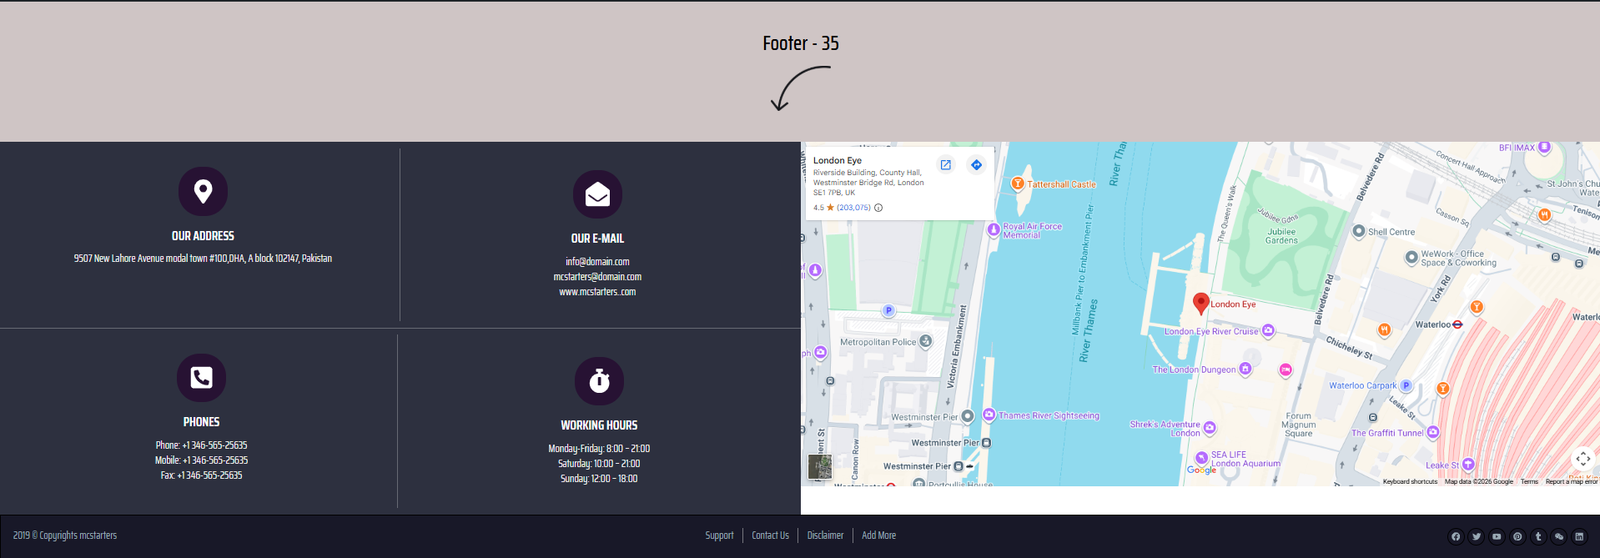This screenshot has height=558, width=1600.
Task: Click the Monday-Friday: 8:00 - 21:00 hours
Action: (599, 448)
